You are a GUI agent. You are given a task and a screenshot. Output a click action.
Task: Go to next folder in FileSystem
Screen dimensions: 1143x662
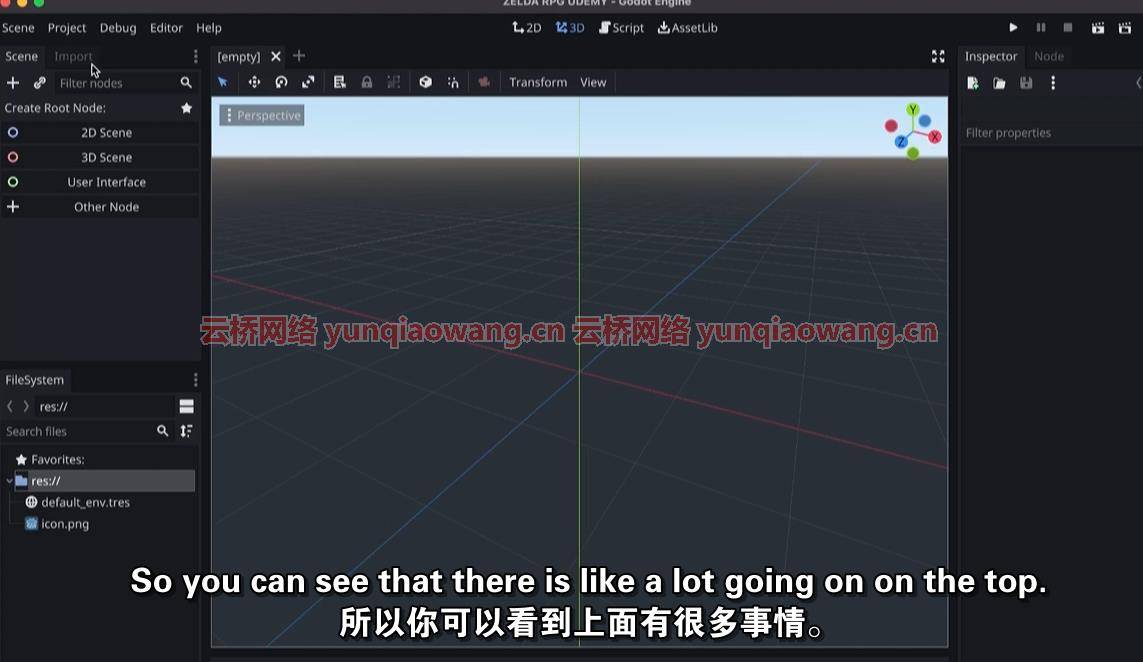click(x=26, y=406)
